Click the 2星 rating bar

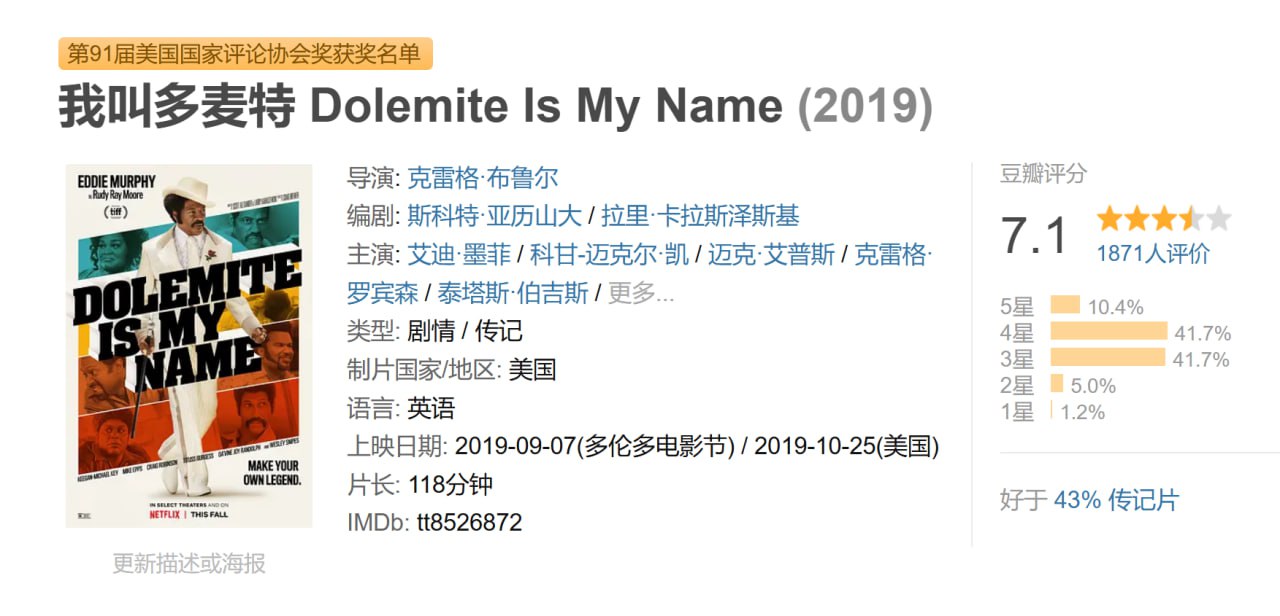[1057, 384]
